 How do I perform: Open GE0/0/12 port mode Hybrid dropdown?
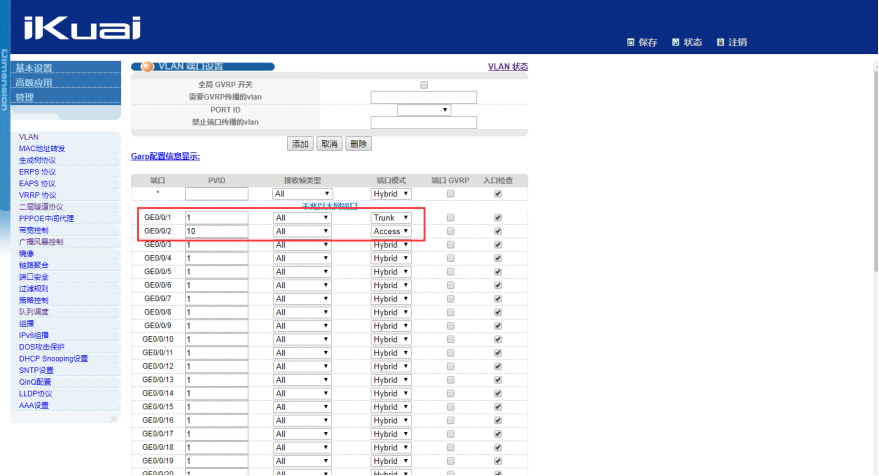391,366
